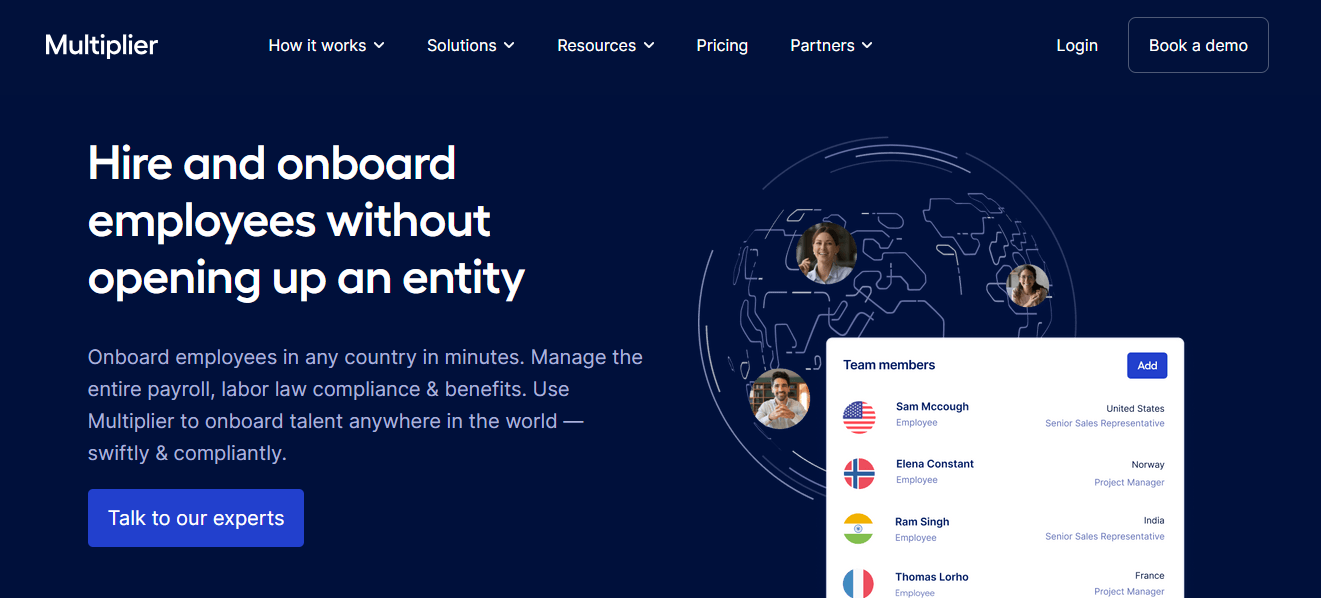Expand the Solutions chevron arrow
This screenshot has width=1321, height=598.
tap(509, 46)
